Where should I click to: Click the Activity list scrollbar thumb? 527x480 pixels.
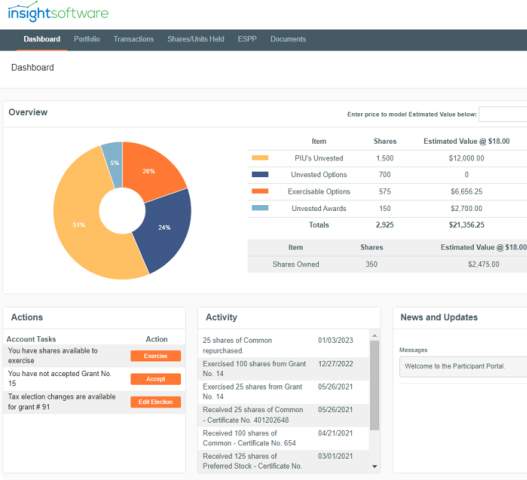point(374,385)
